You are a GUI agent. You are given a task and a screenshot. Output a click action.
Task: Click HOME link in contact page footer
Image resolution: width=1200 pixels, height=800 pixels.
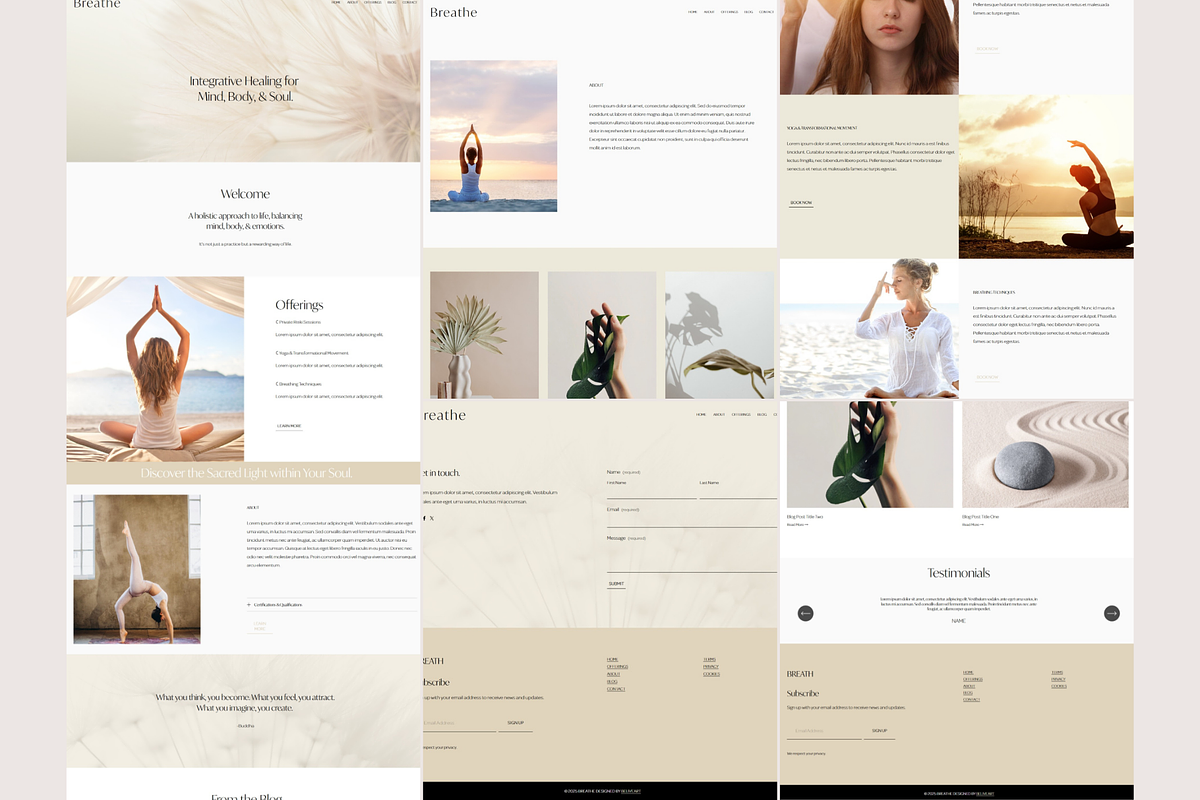pyautogui.click(x=613, y=659)
